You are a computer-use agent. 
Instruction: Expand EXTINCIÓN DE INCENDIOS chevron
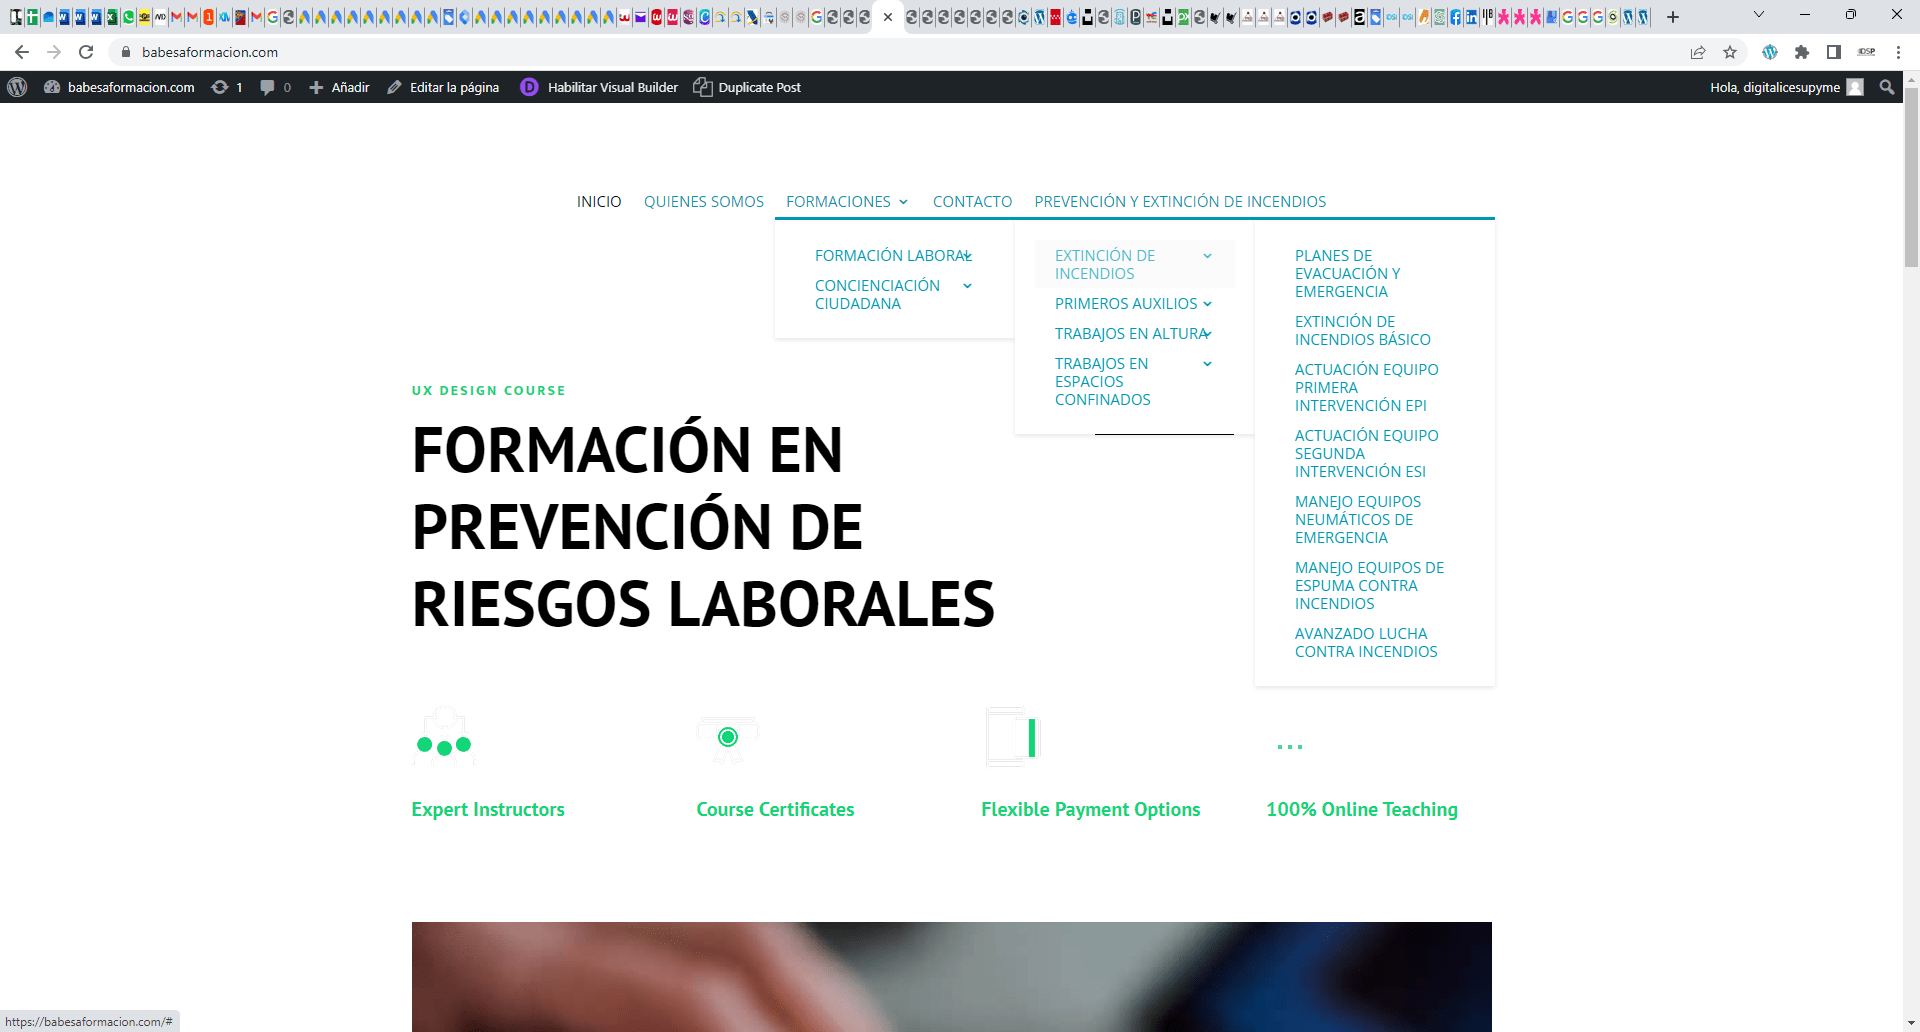point(1207,256)
